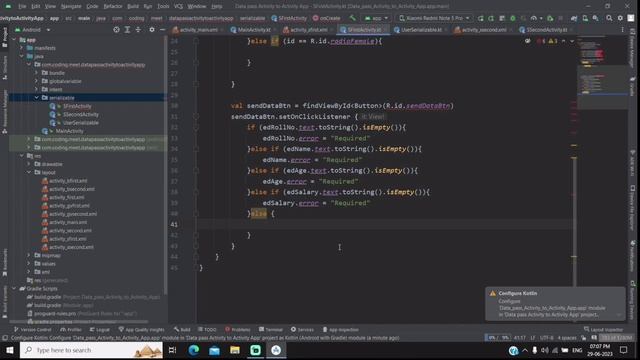Open Windows notification center icon

tap(624, 350)
